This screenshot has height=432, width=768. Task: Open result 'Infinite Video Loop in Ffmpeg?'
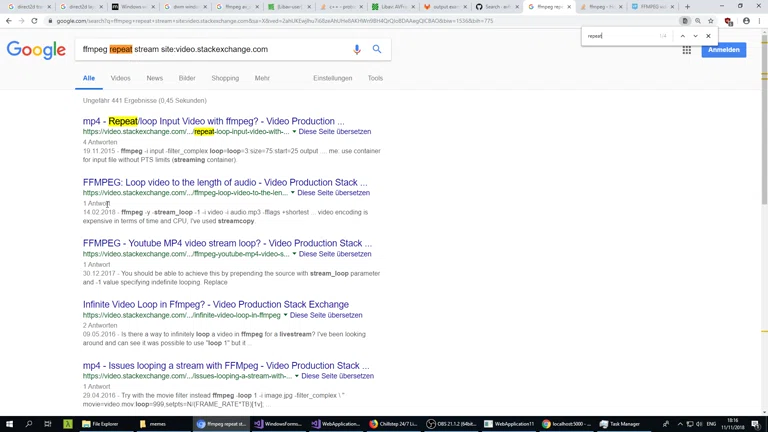click(x=216, y=305)
